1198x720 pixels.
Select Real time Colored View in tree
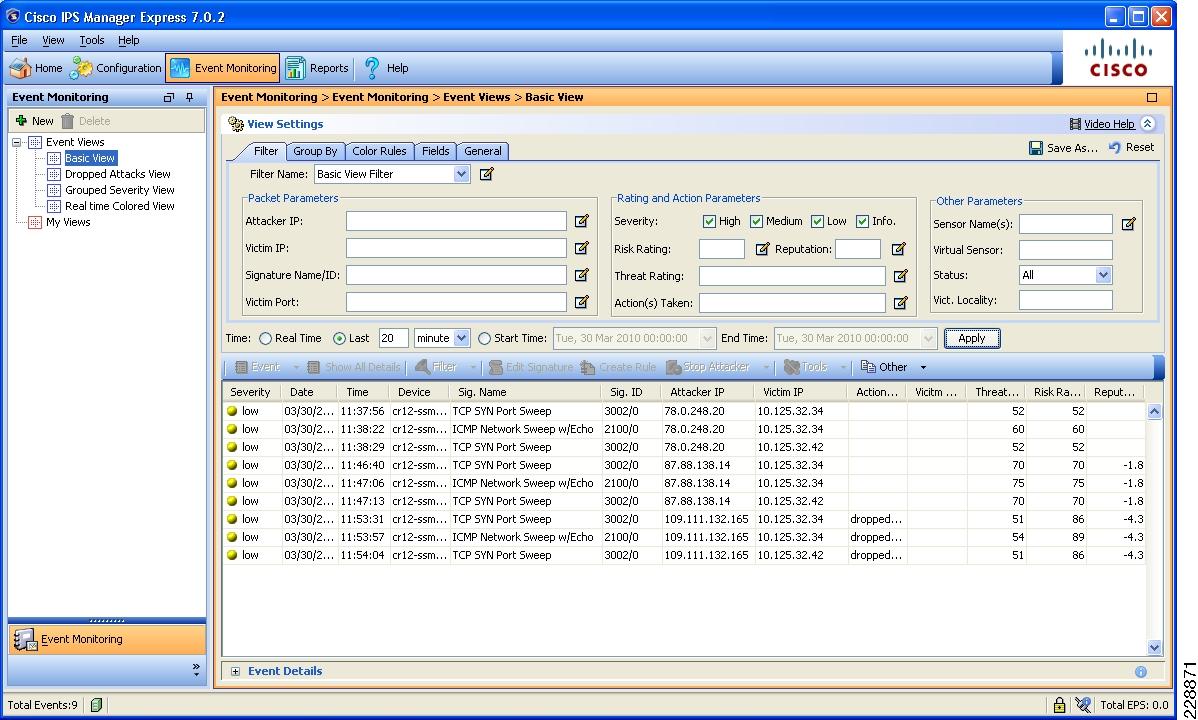coord(119,206)
